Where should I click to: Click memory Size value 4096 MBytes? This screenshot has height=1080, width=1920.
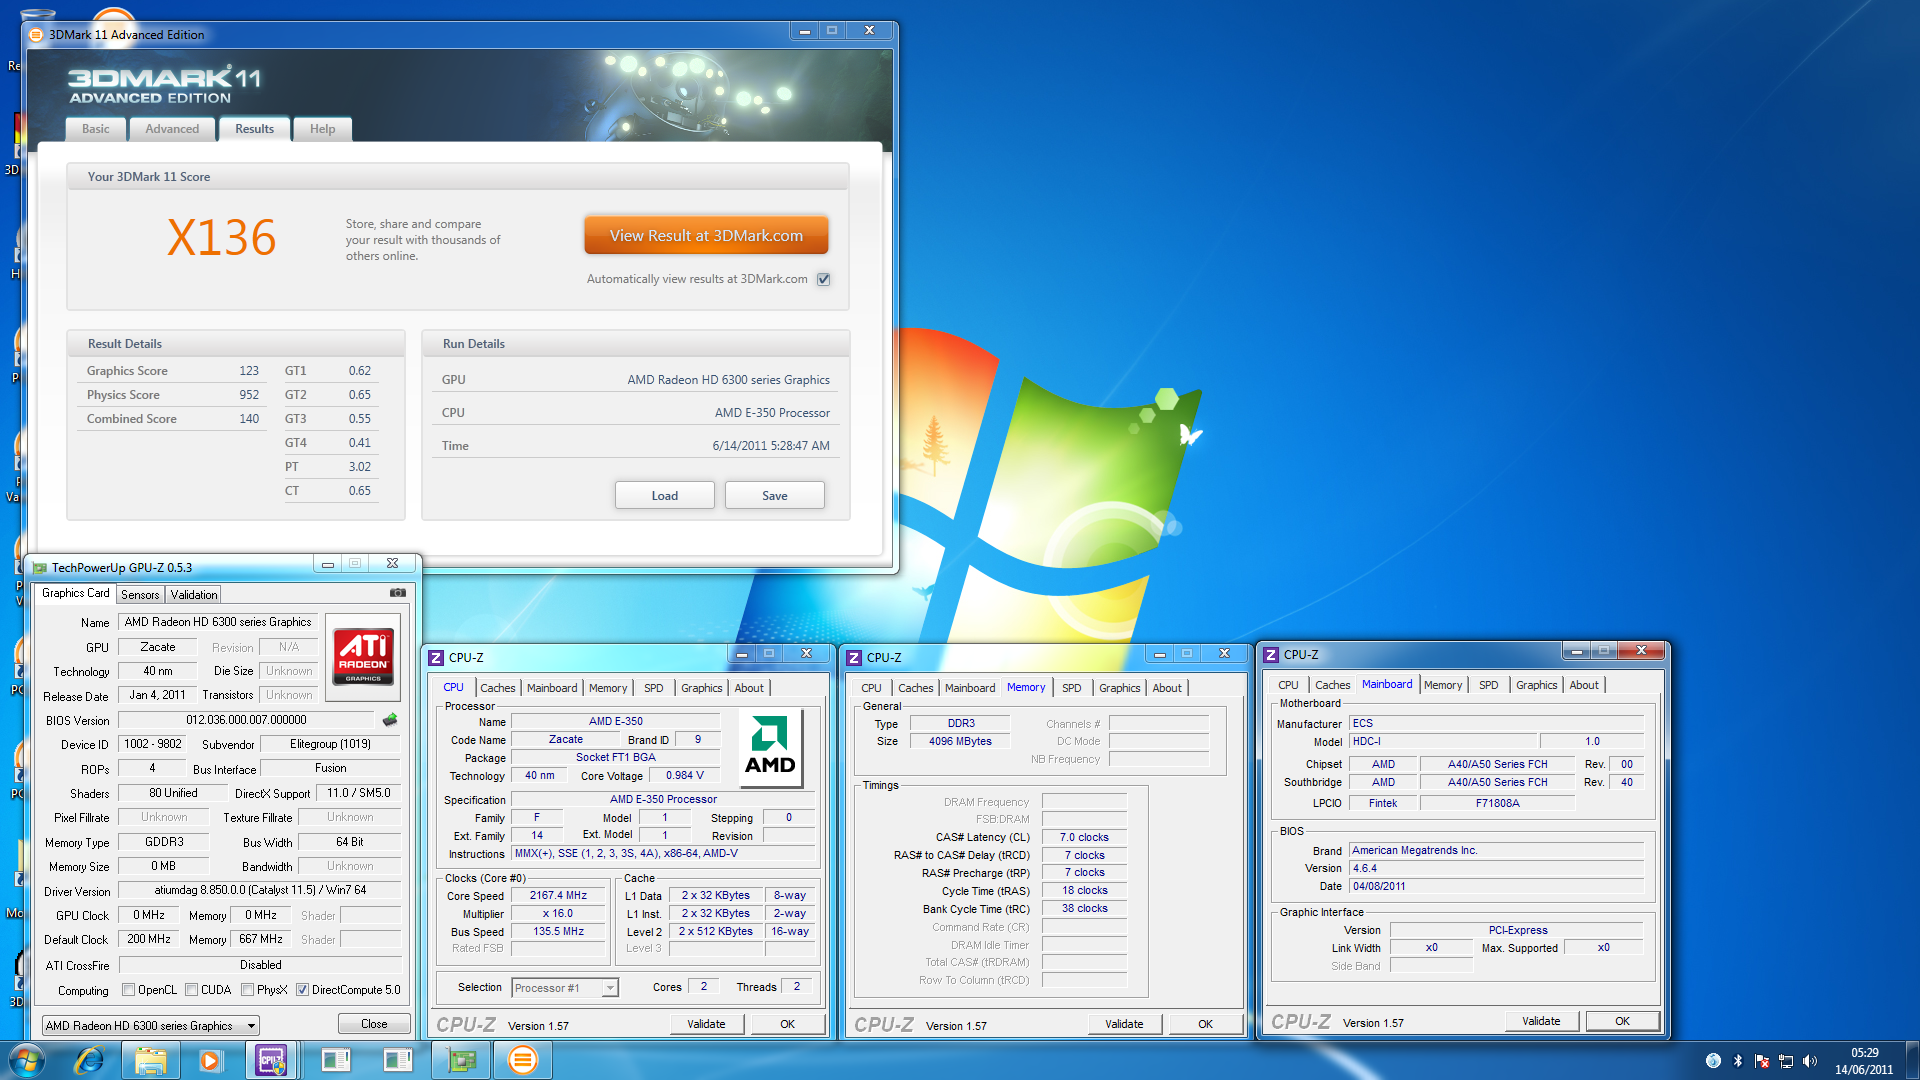point(960,742)
